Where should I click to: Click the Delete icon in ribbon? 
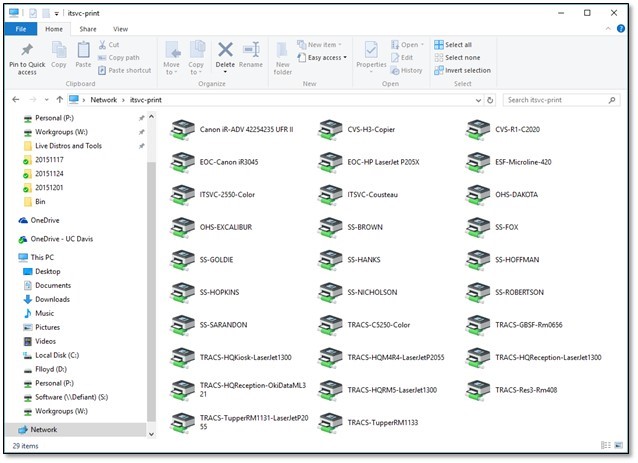225,52
